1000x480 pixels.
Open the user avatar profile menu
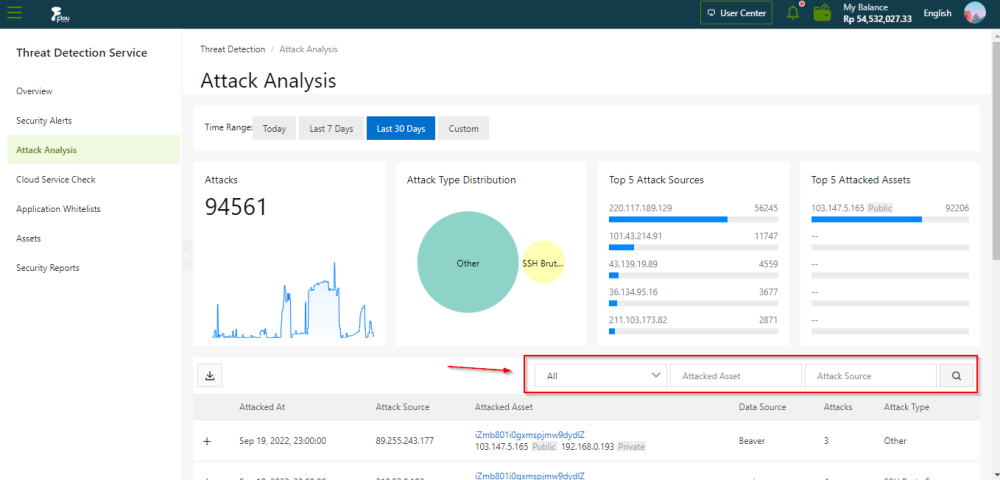pyautogui.click(x=974, y=13)
